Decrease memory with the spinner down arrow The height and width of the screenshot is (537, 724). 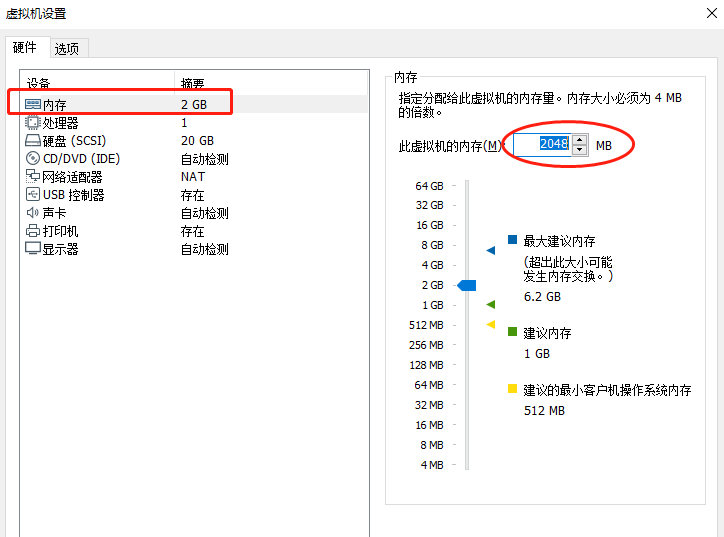click(579, 151)
